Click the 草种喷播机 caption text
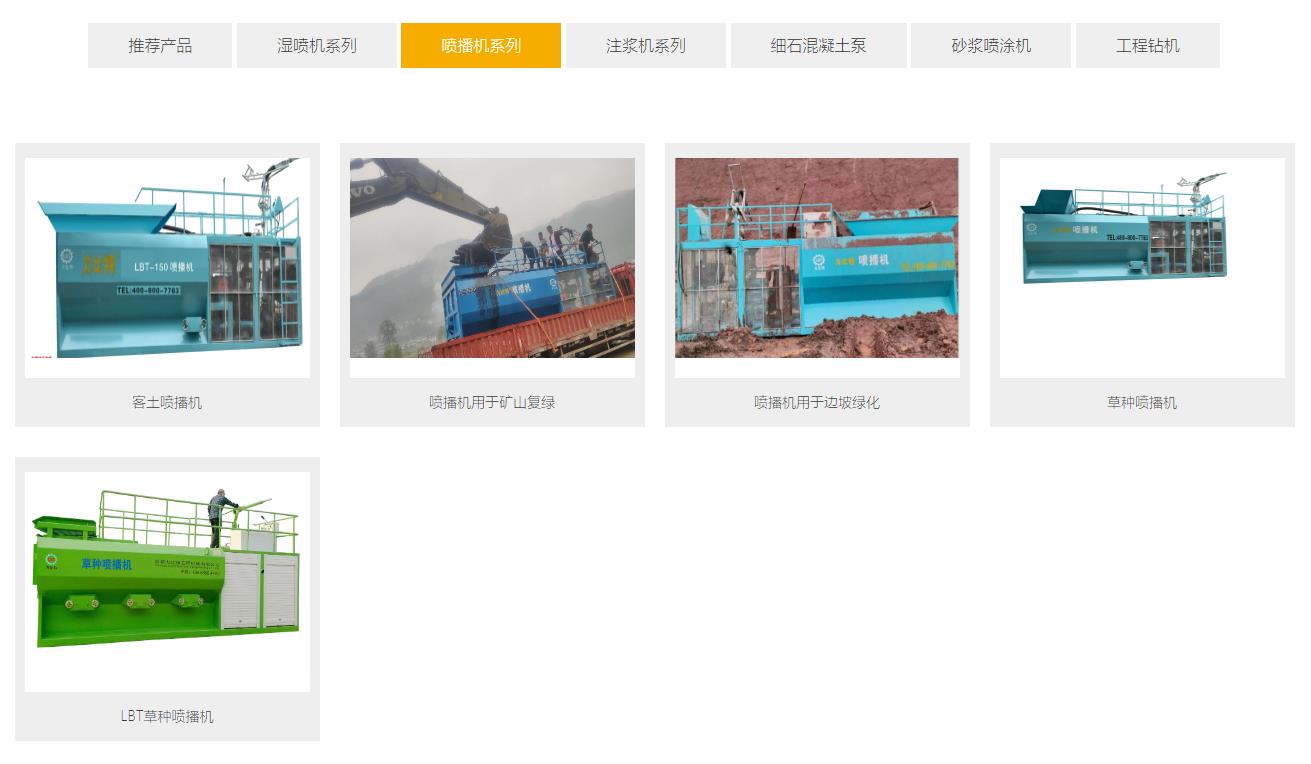Image resolution: width=1311 pixels, height=764 pixels. (x=1141, y=402)
